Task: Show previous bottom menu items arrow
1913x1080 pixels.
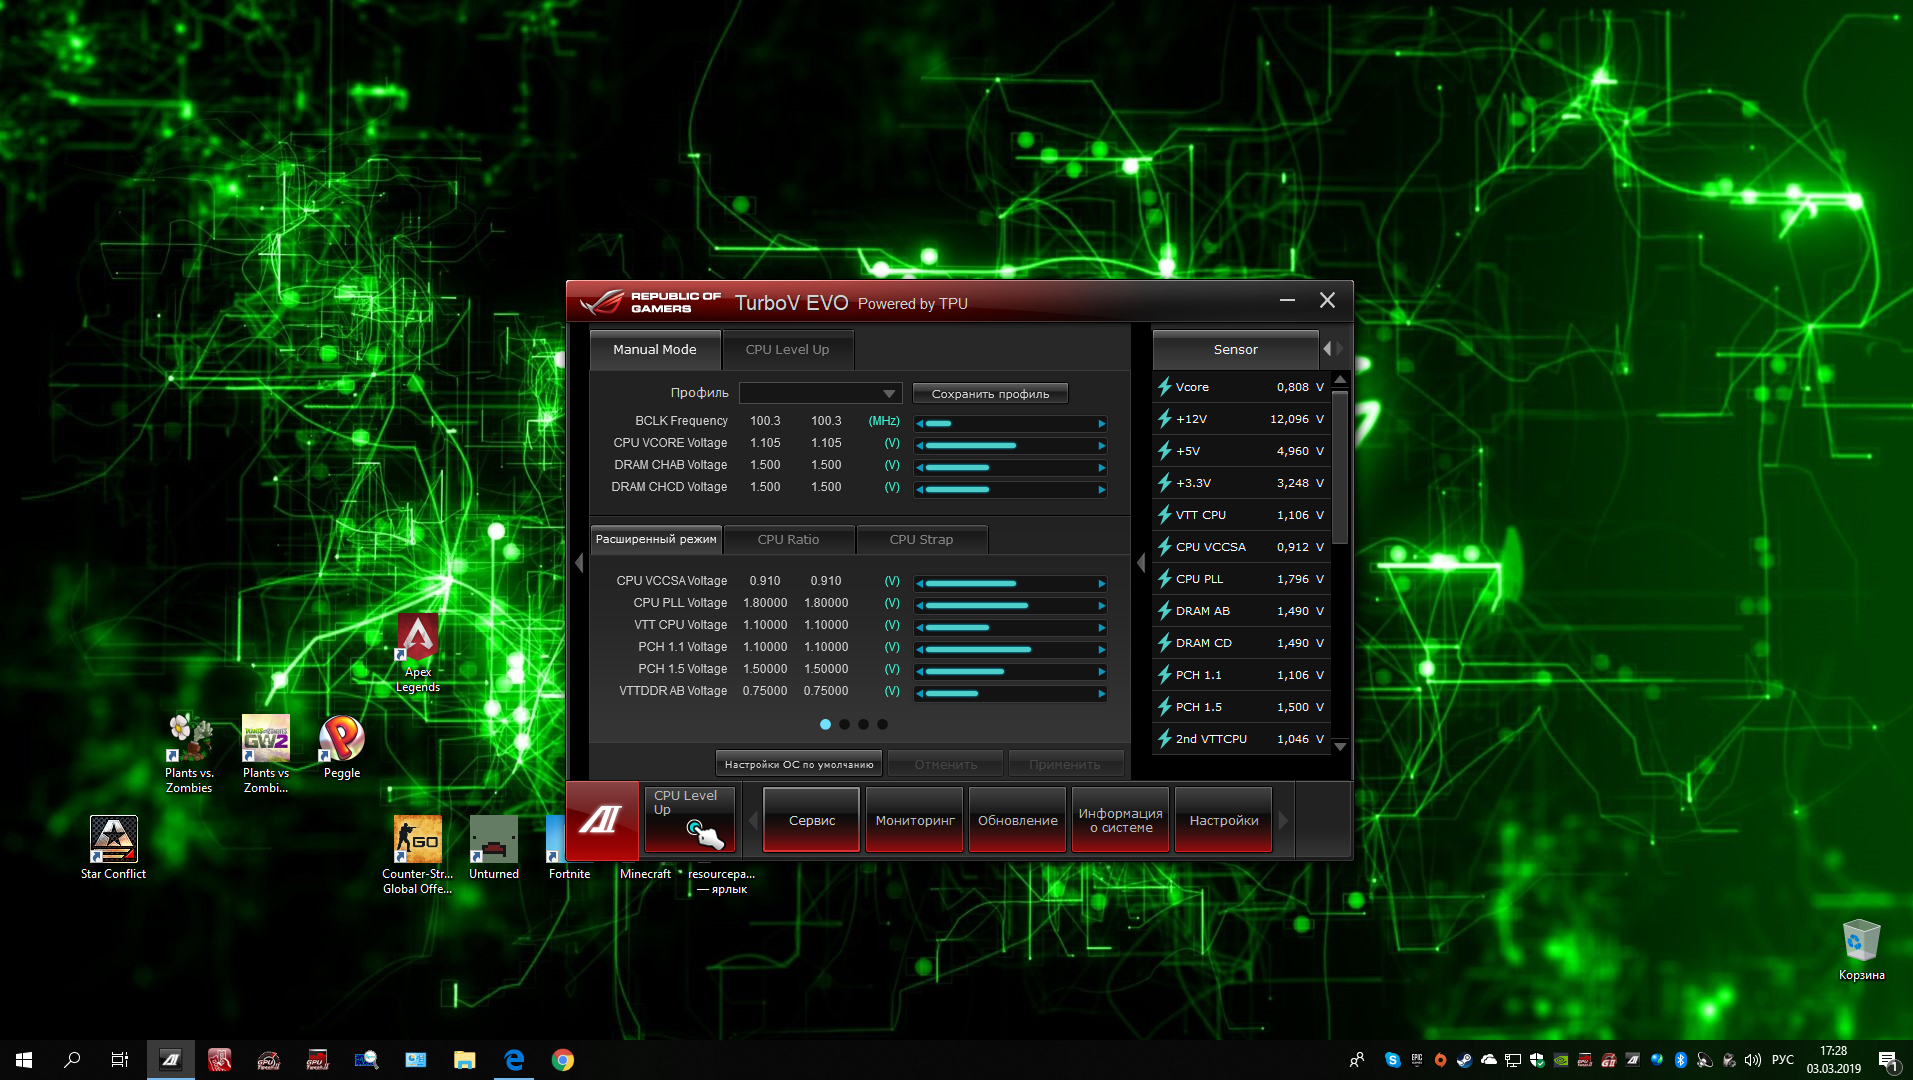Action: (753, 820)
